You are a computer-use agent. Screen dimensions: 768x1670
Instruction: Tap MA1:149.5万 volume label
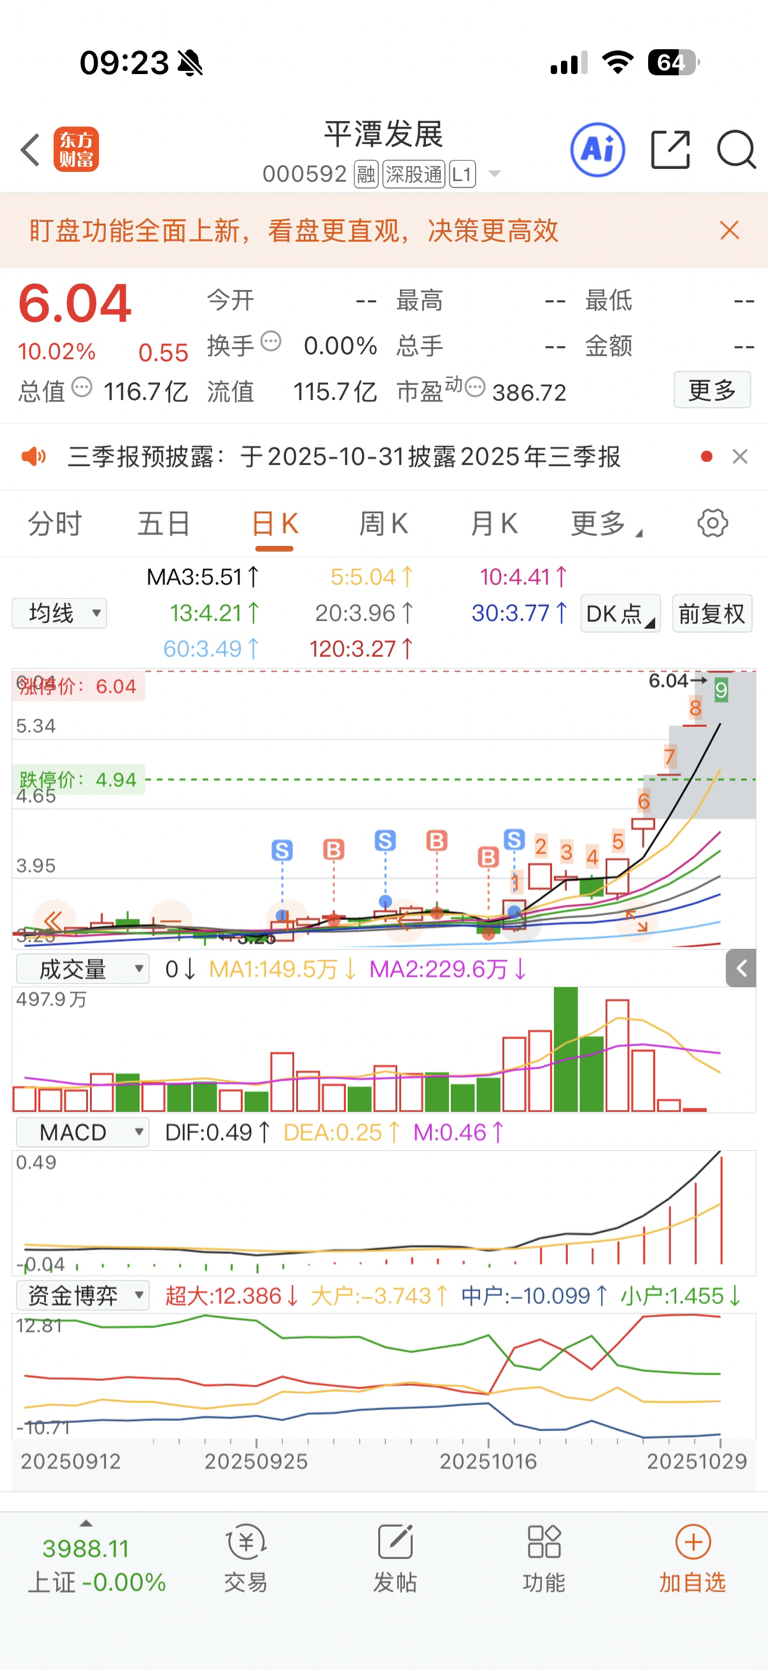pos(282,969)
